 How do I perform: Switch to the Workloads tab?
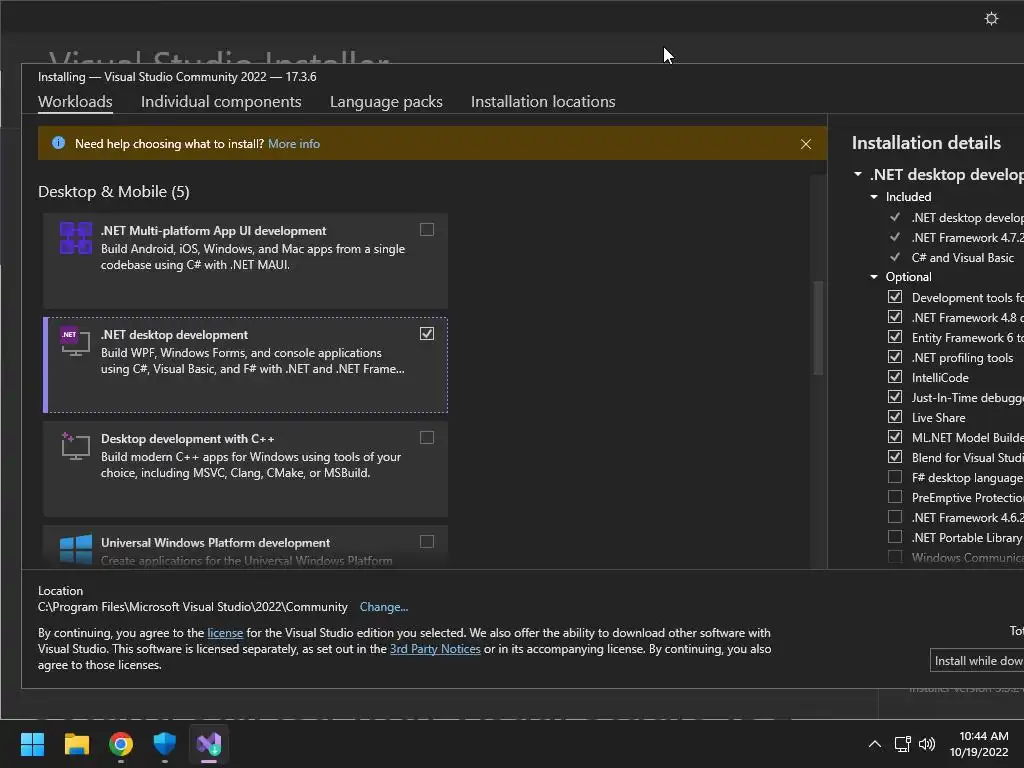pyautogui.click(x=75, y=101)
